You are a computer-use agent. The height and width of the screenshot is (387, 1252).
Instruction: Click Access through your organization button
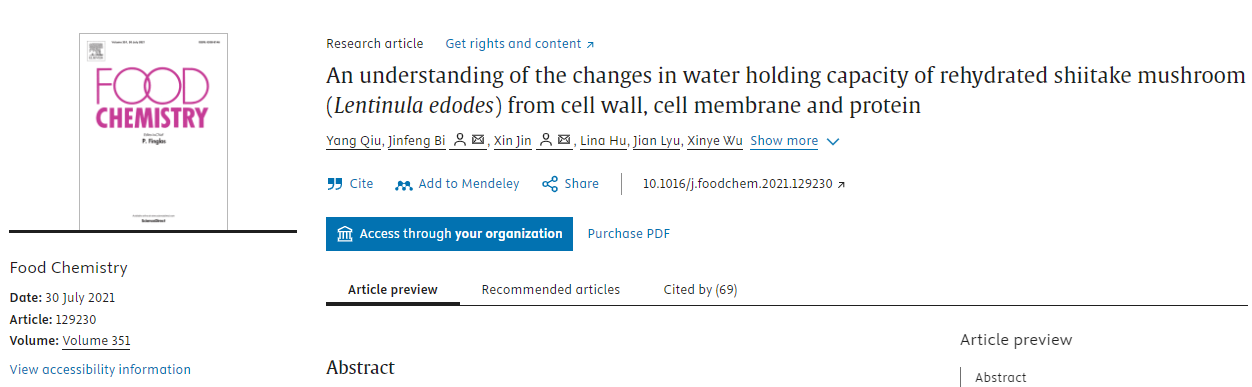click(x=450, y=234)
